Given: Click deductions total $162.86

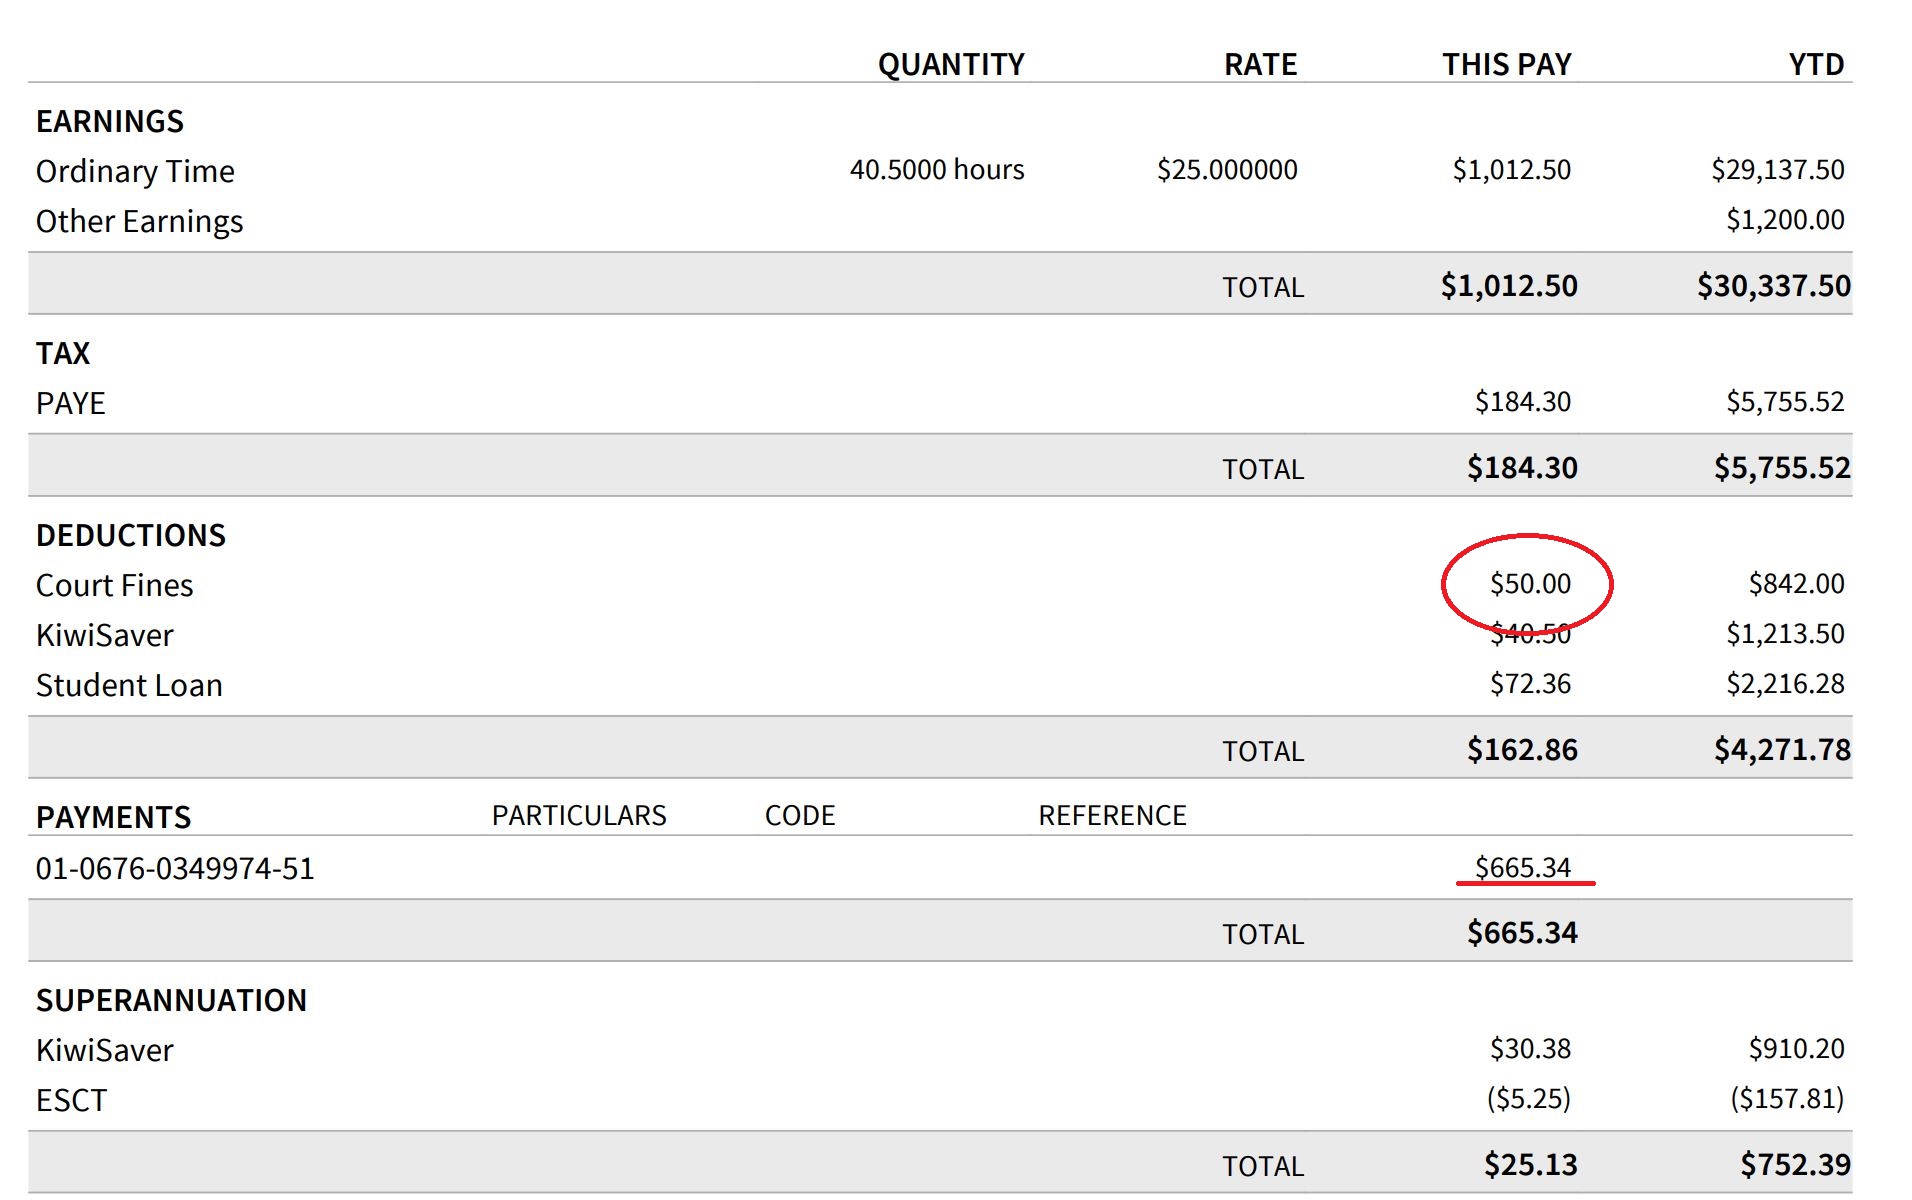Looking at the screenshot, I should click(1522, 749).
